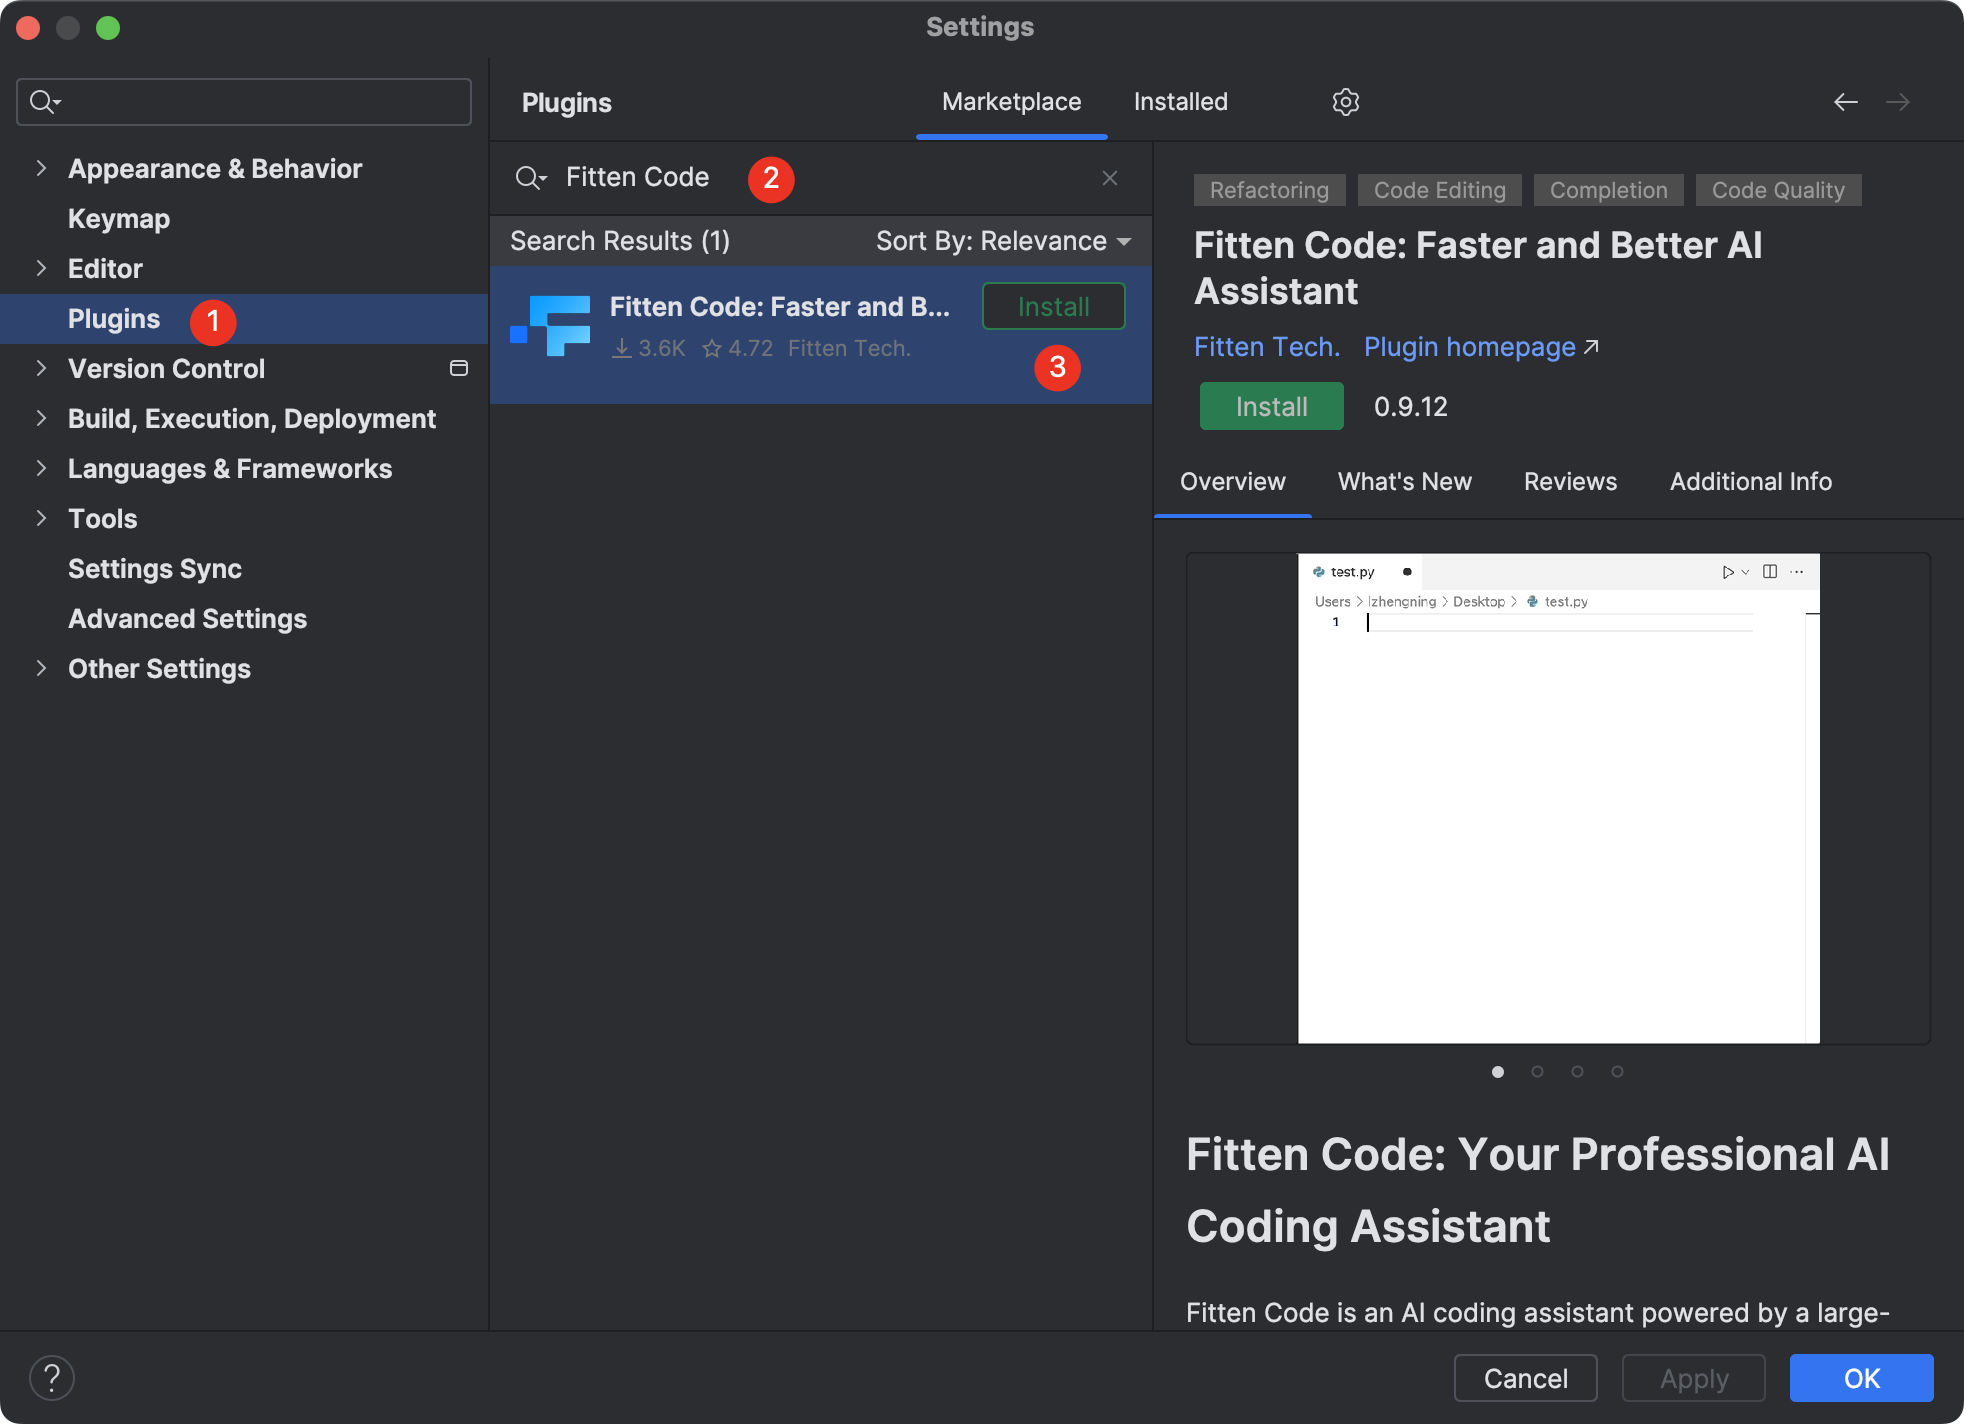Open the Sort By Relevance dropdown
Screen dimensions: 1964x1424
click(1004, 241)
